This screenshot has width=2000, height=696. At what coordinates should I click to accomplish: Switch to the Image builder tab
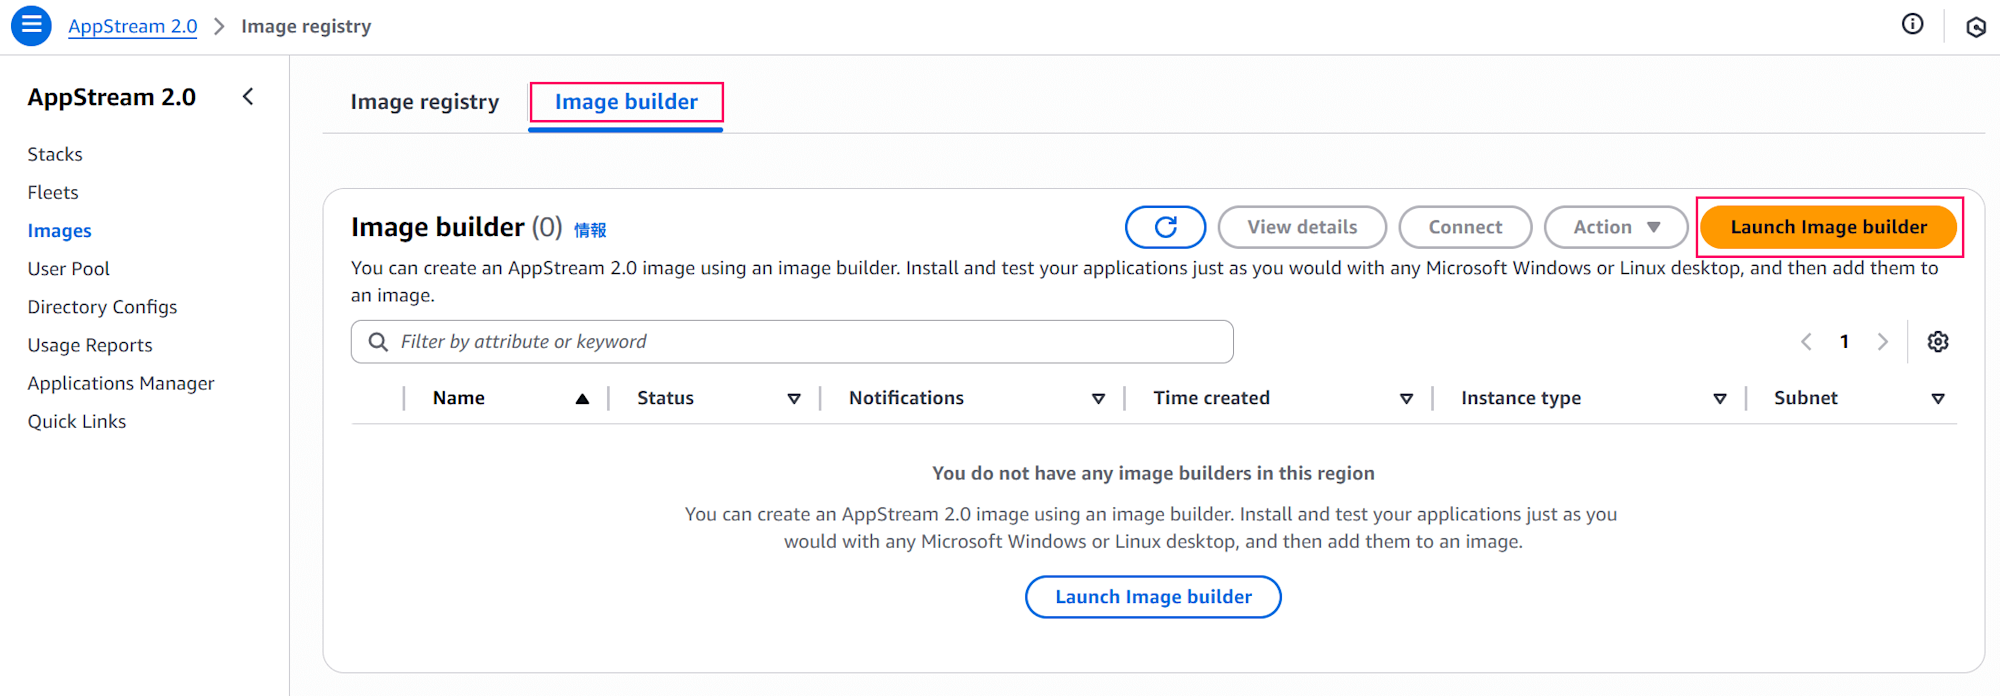[626, 102]
